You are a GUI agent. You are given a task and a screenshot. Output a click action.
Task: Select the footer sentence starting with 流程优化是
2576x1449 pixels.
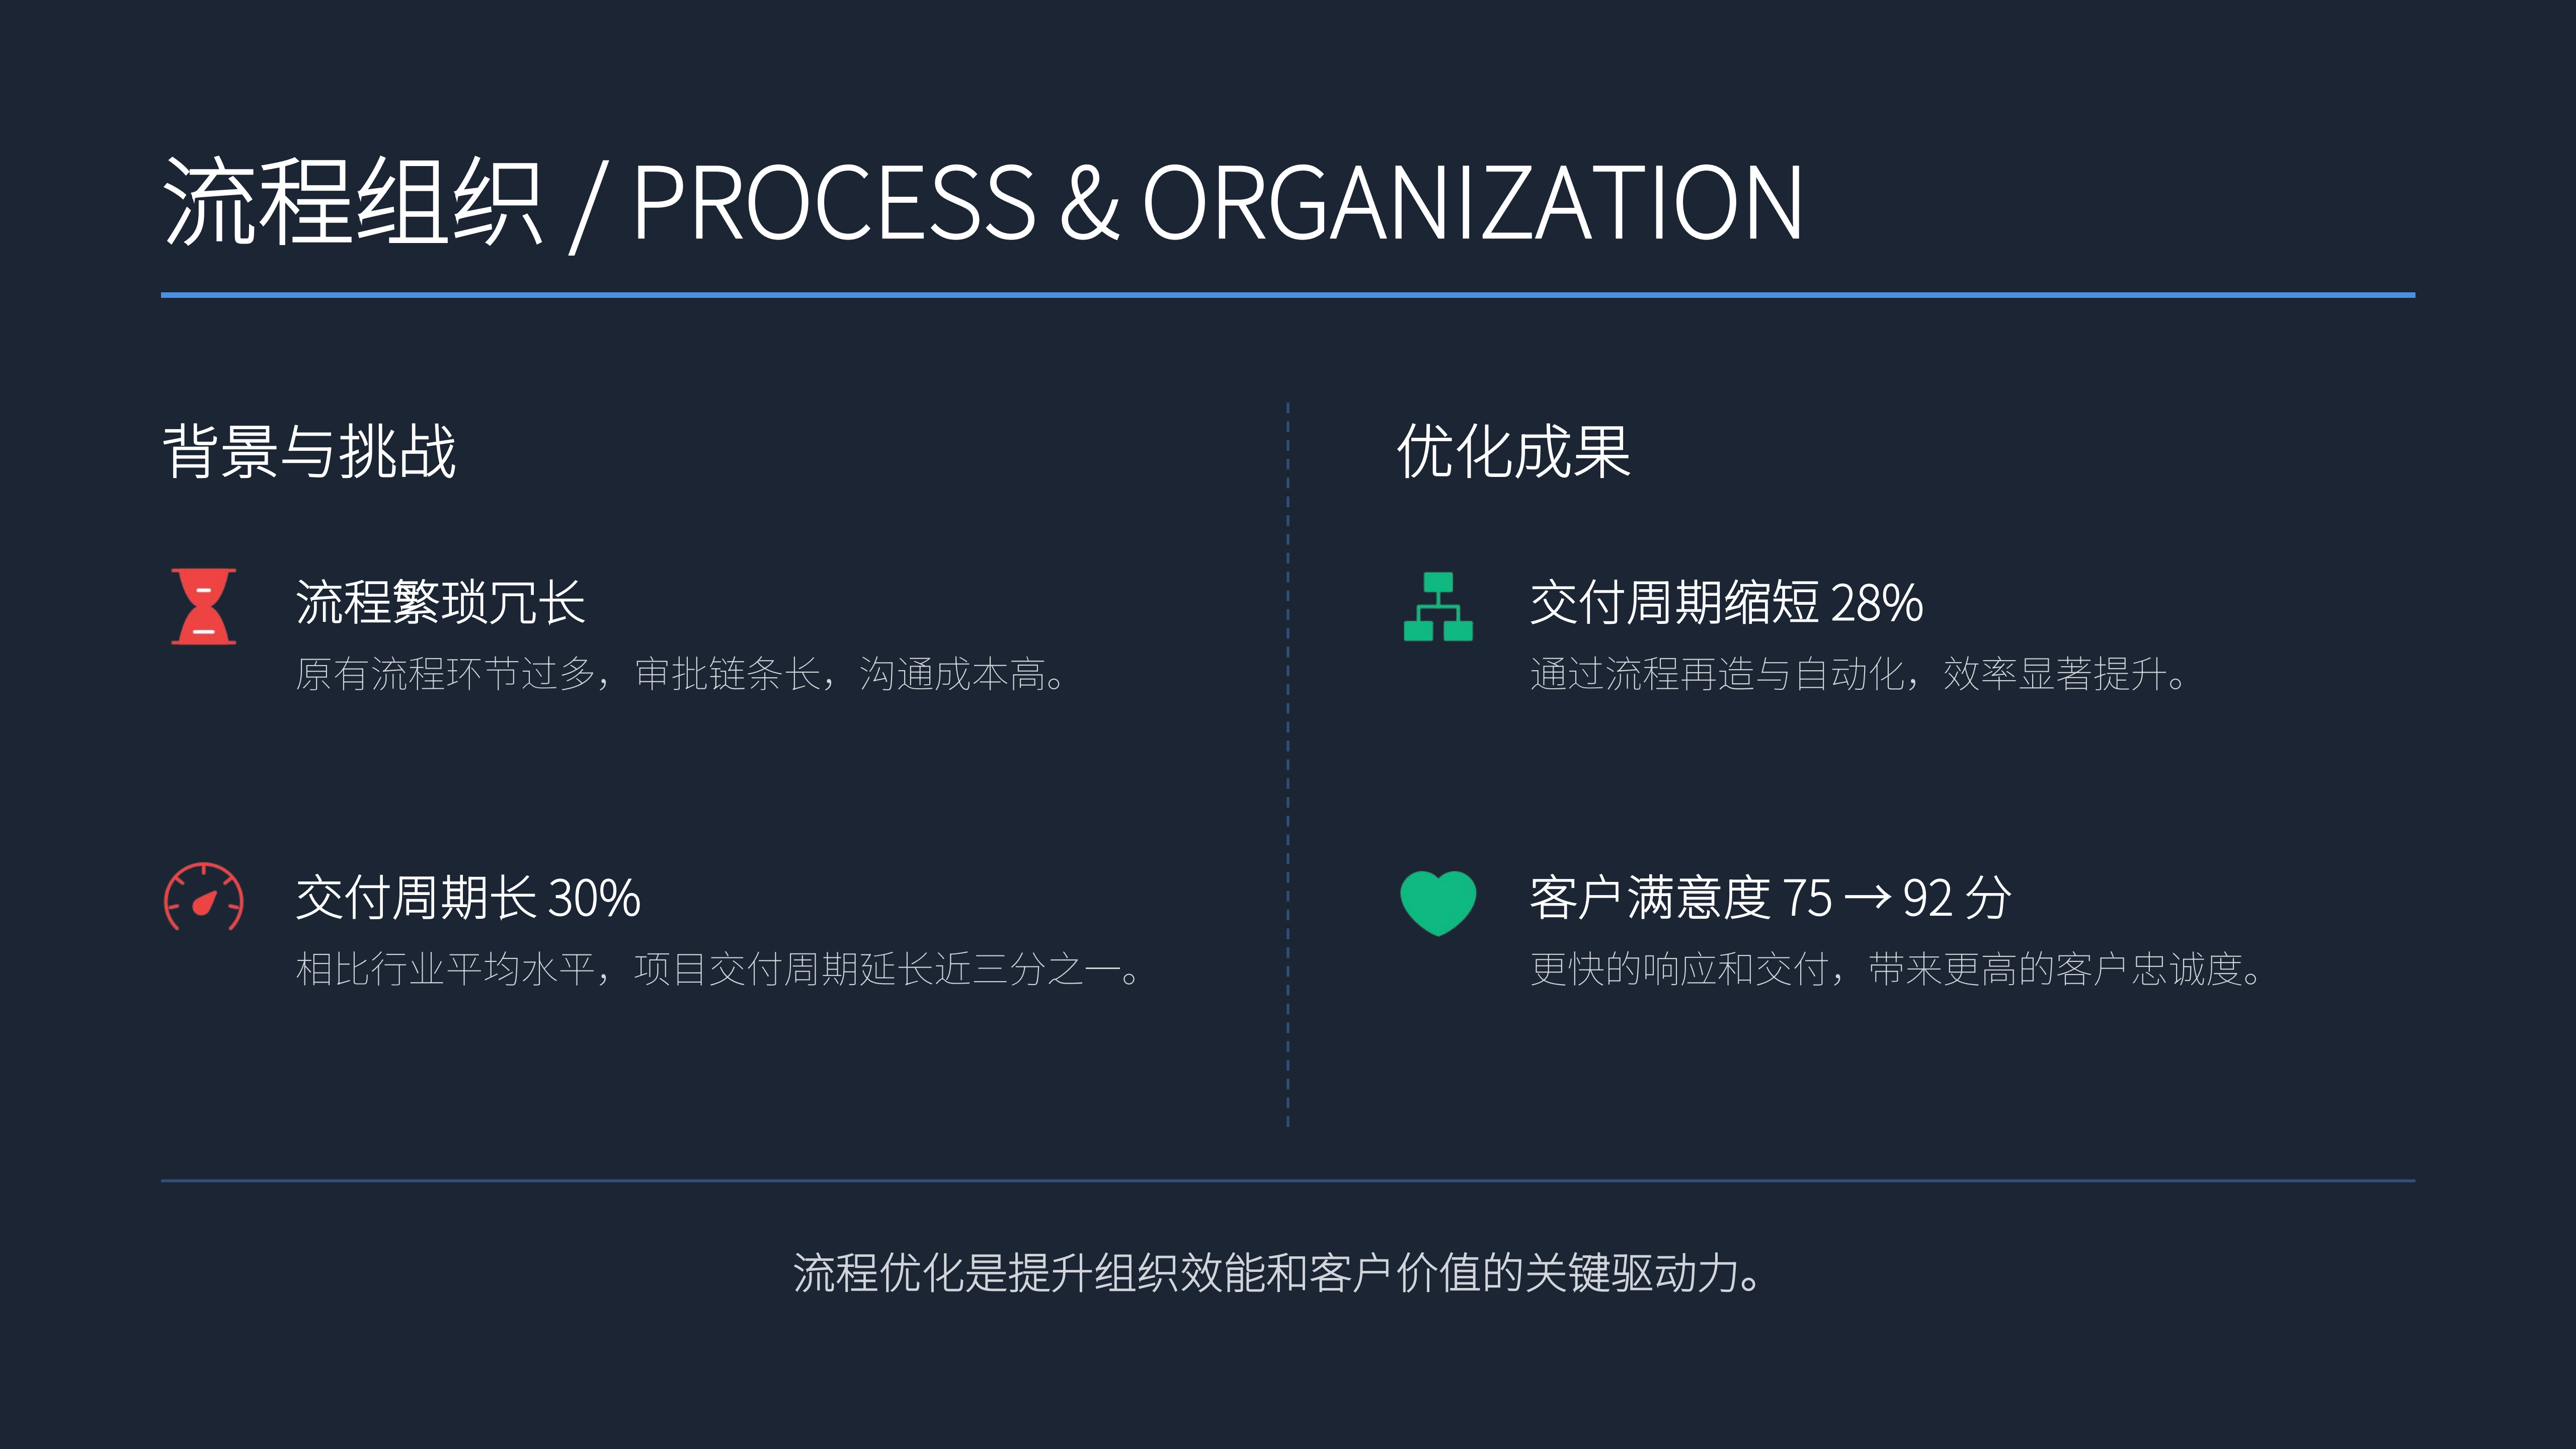[1277, 1273]
